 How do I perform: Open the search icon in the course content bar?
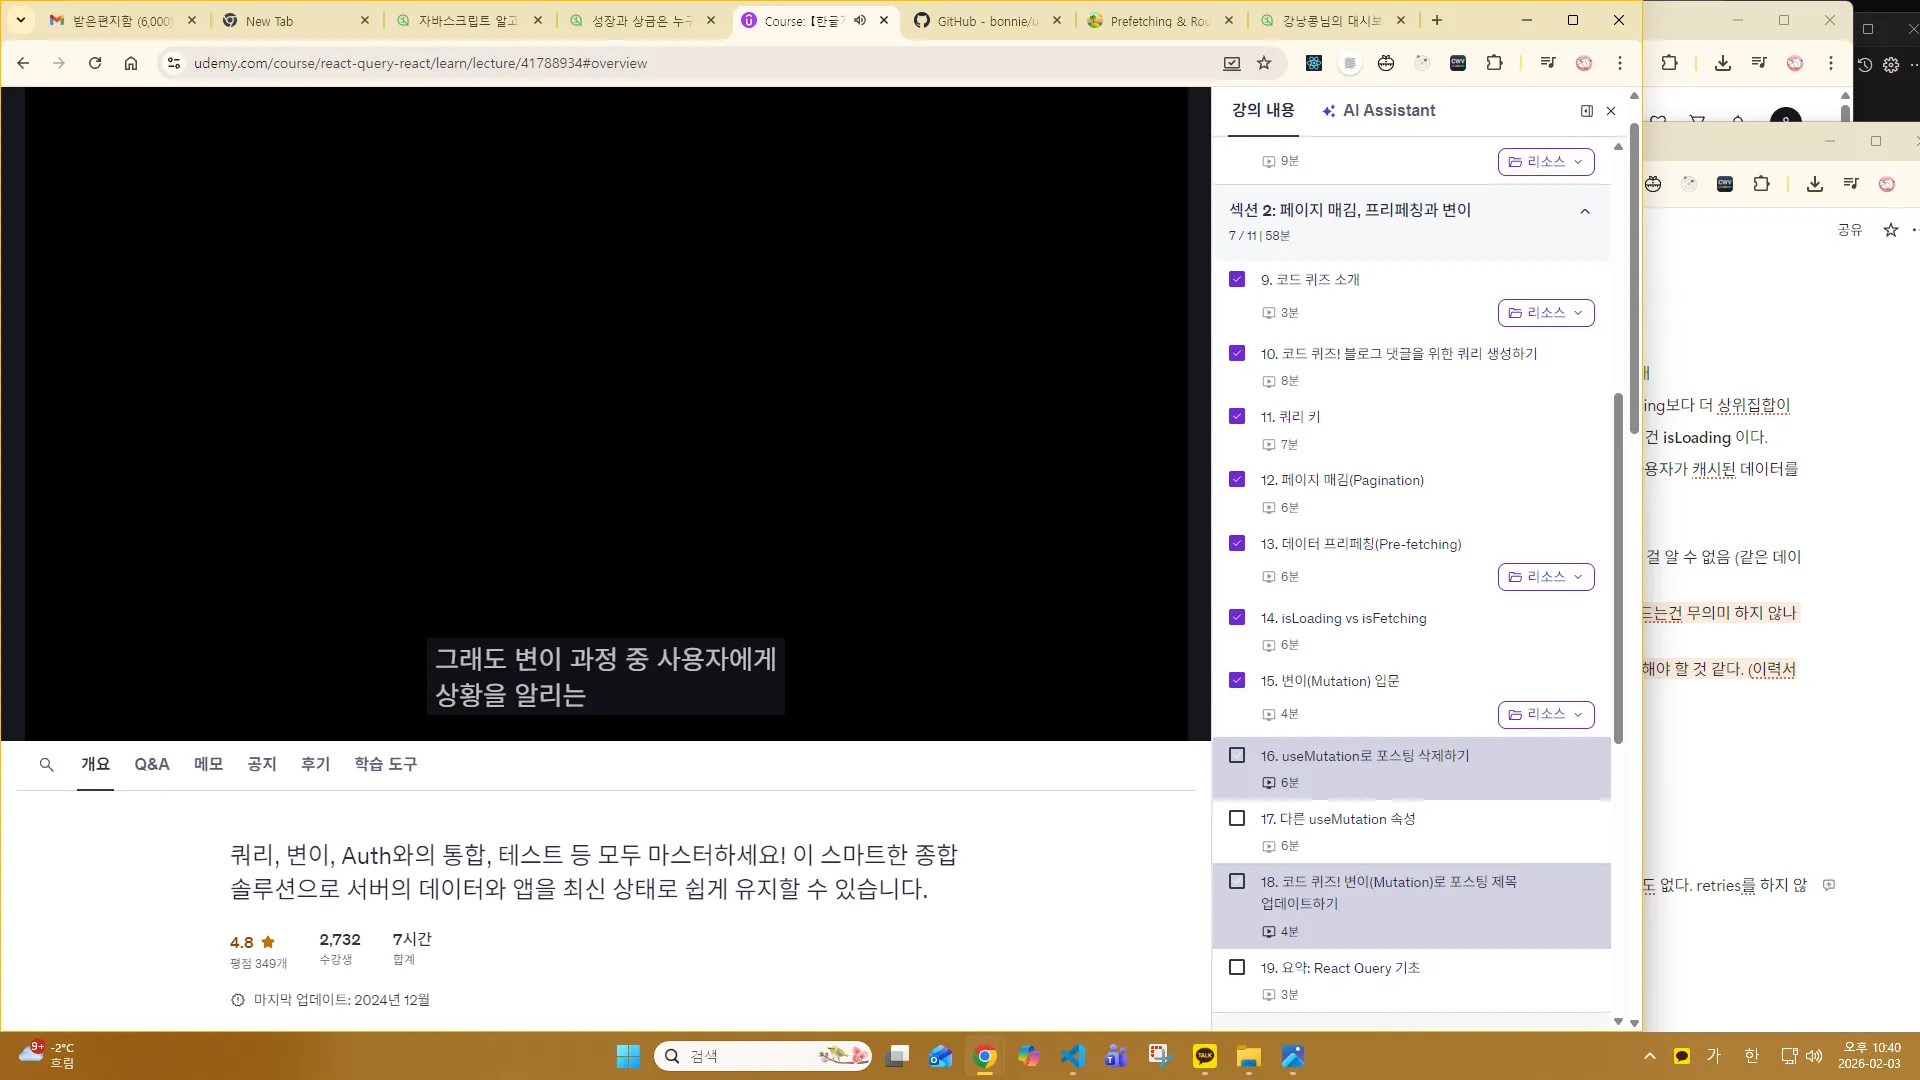tap(46, 764)
